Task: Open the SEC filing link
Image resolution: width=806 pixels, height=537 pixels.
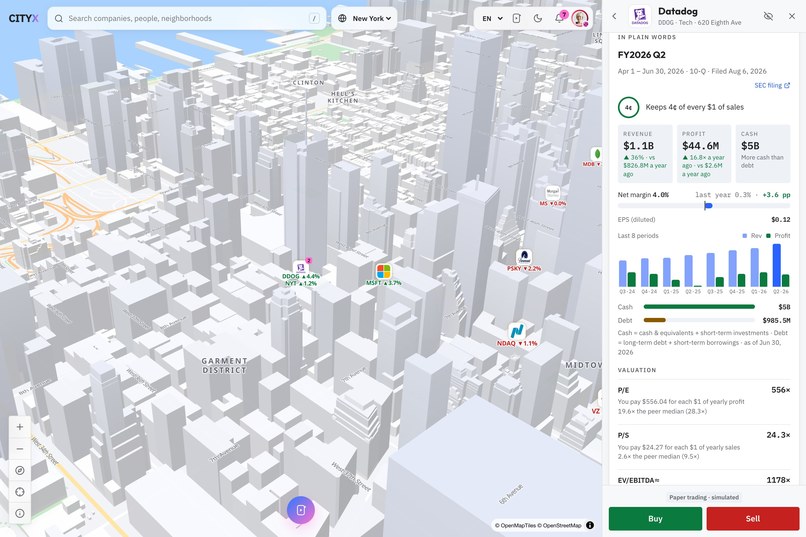Action: (x=772, y=85)
